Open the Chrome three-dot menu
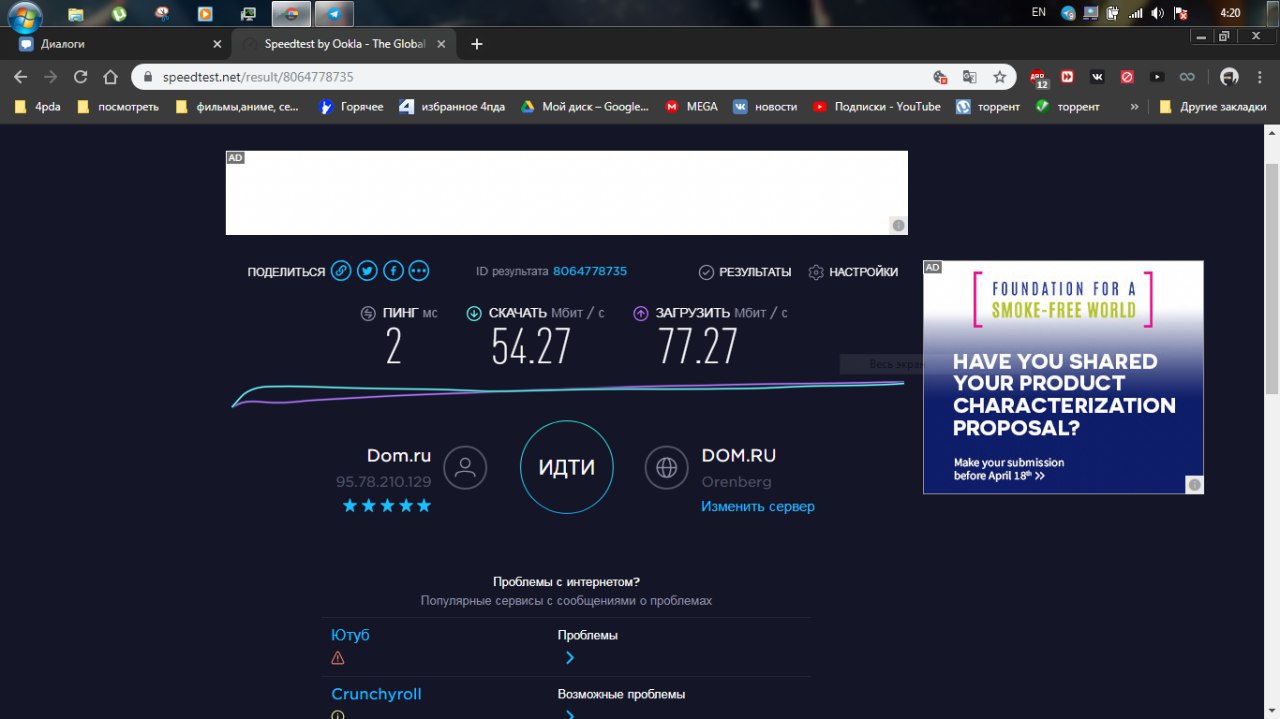This screenshot has width=1280, height=719. click(1260, 77)
